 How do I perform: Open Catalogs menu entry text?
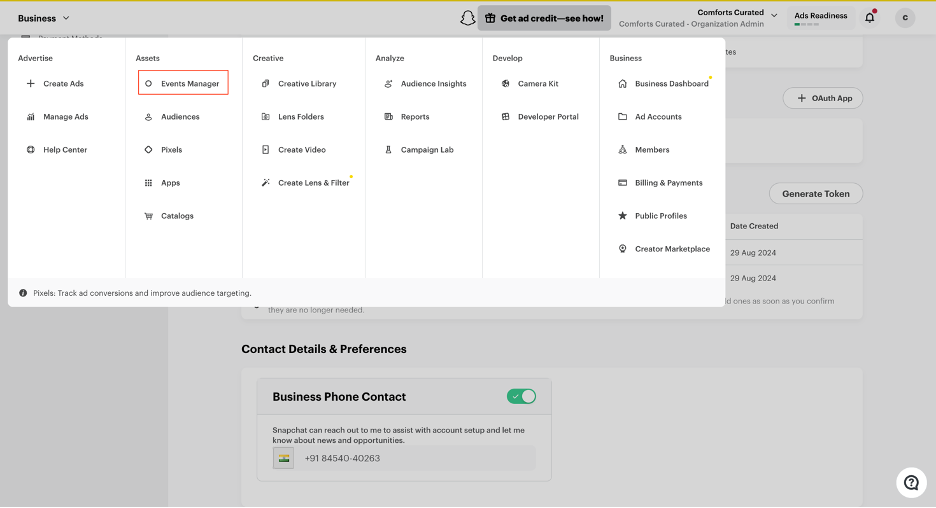coord(177,216)
